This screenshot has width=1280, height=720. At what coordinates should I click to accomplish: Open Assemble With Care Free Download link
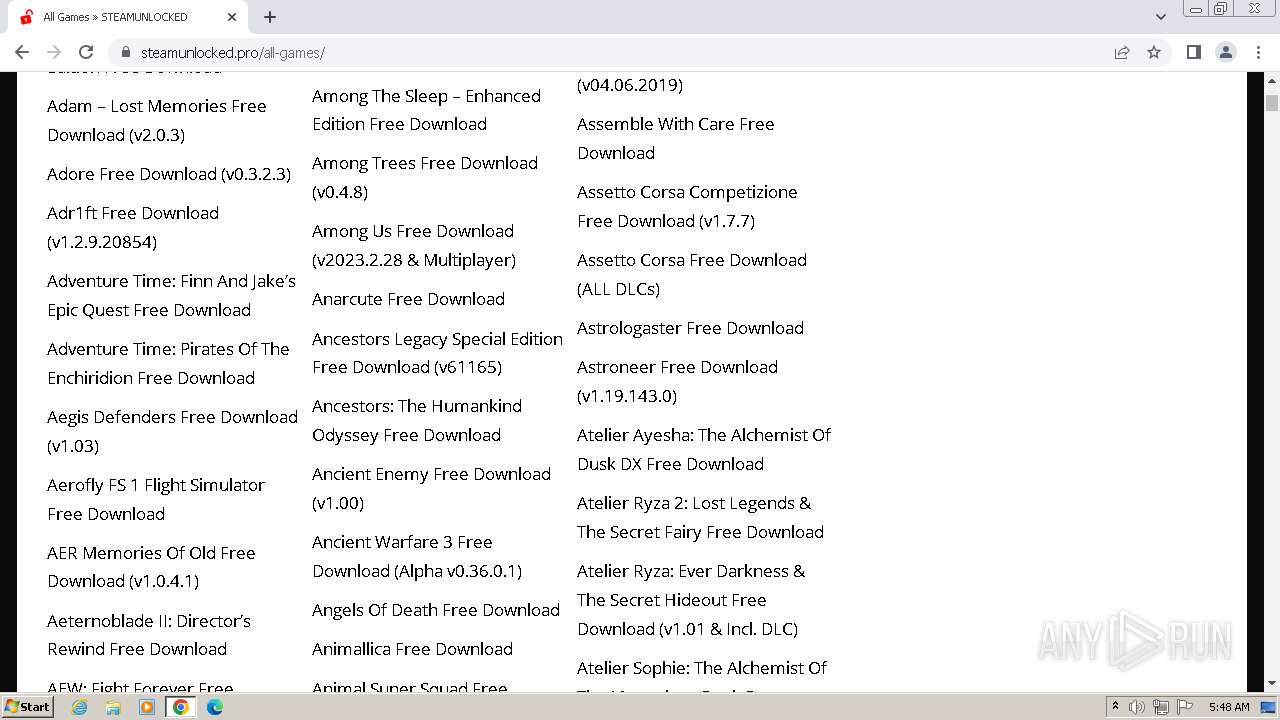pos(676,138)
